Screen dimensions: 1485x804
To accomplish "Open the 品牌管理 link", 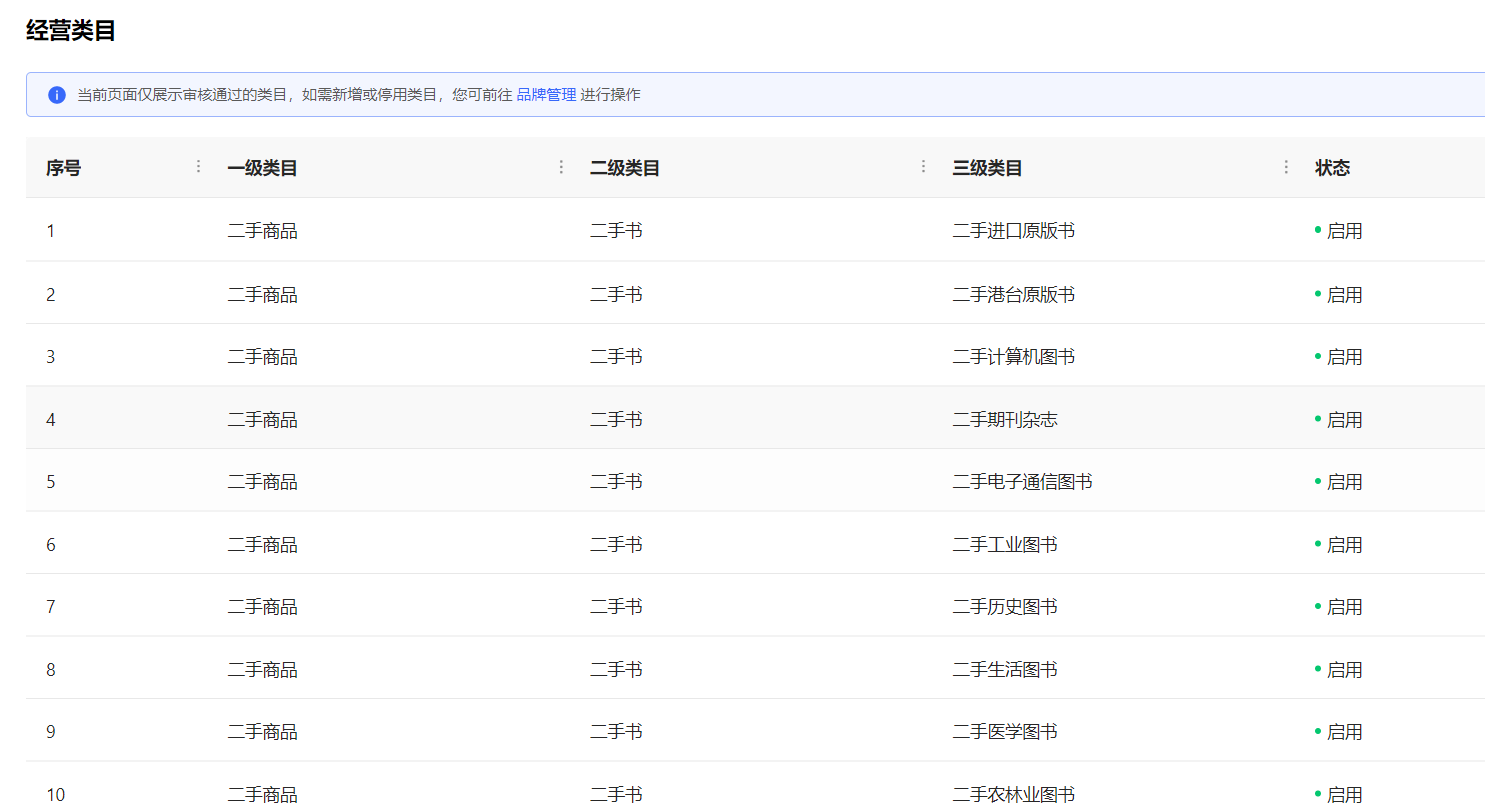I will 546,95.
